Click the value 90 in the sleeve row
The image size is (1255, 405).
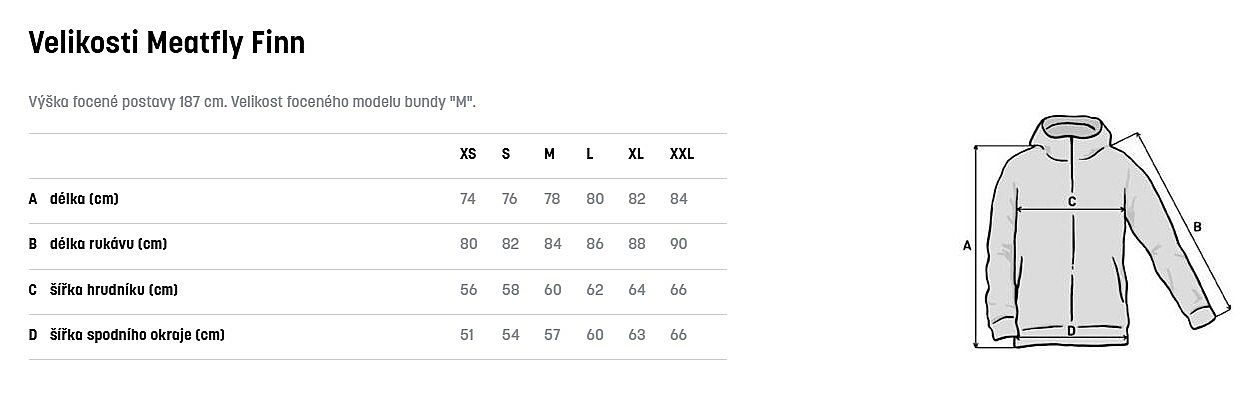679,244
